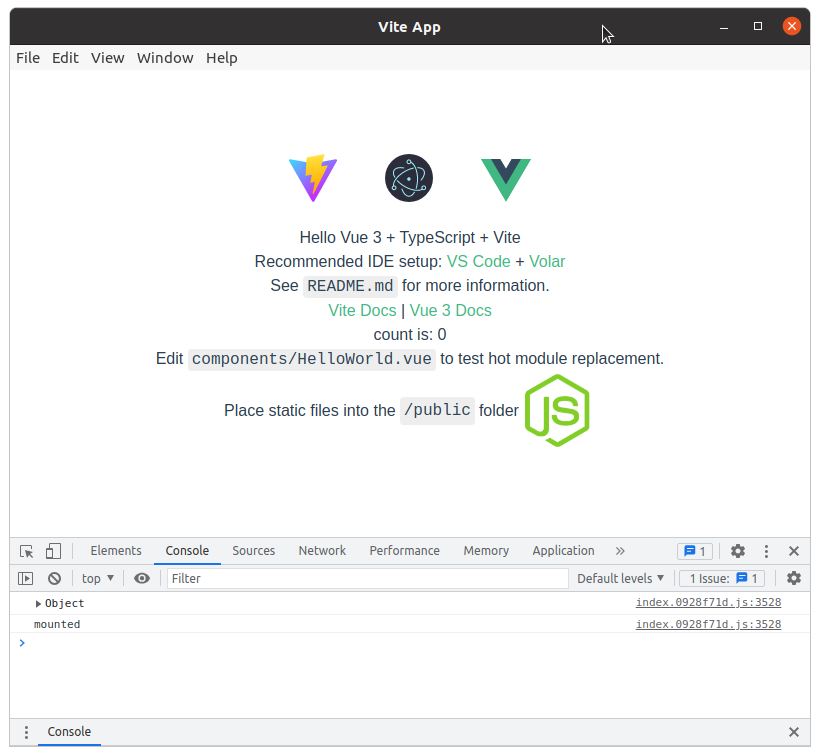This screenshot has height=756, width=820.
Task: Click the Vue logo
Action: coord(506,179)
